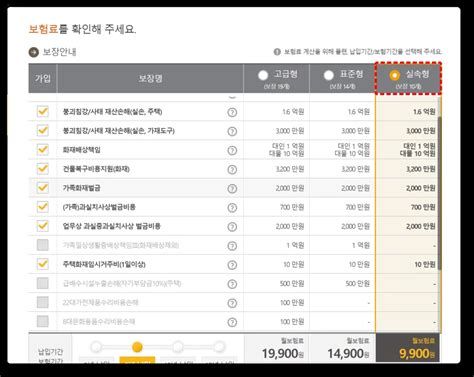This screenshot has height=377, width=474.
Task: Click greyed checkbox for 6대문화용품수리비용손해
Action: click(x=43, y=321)
